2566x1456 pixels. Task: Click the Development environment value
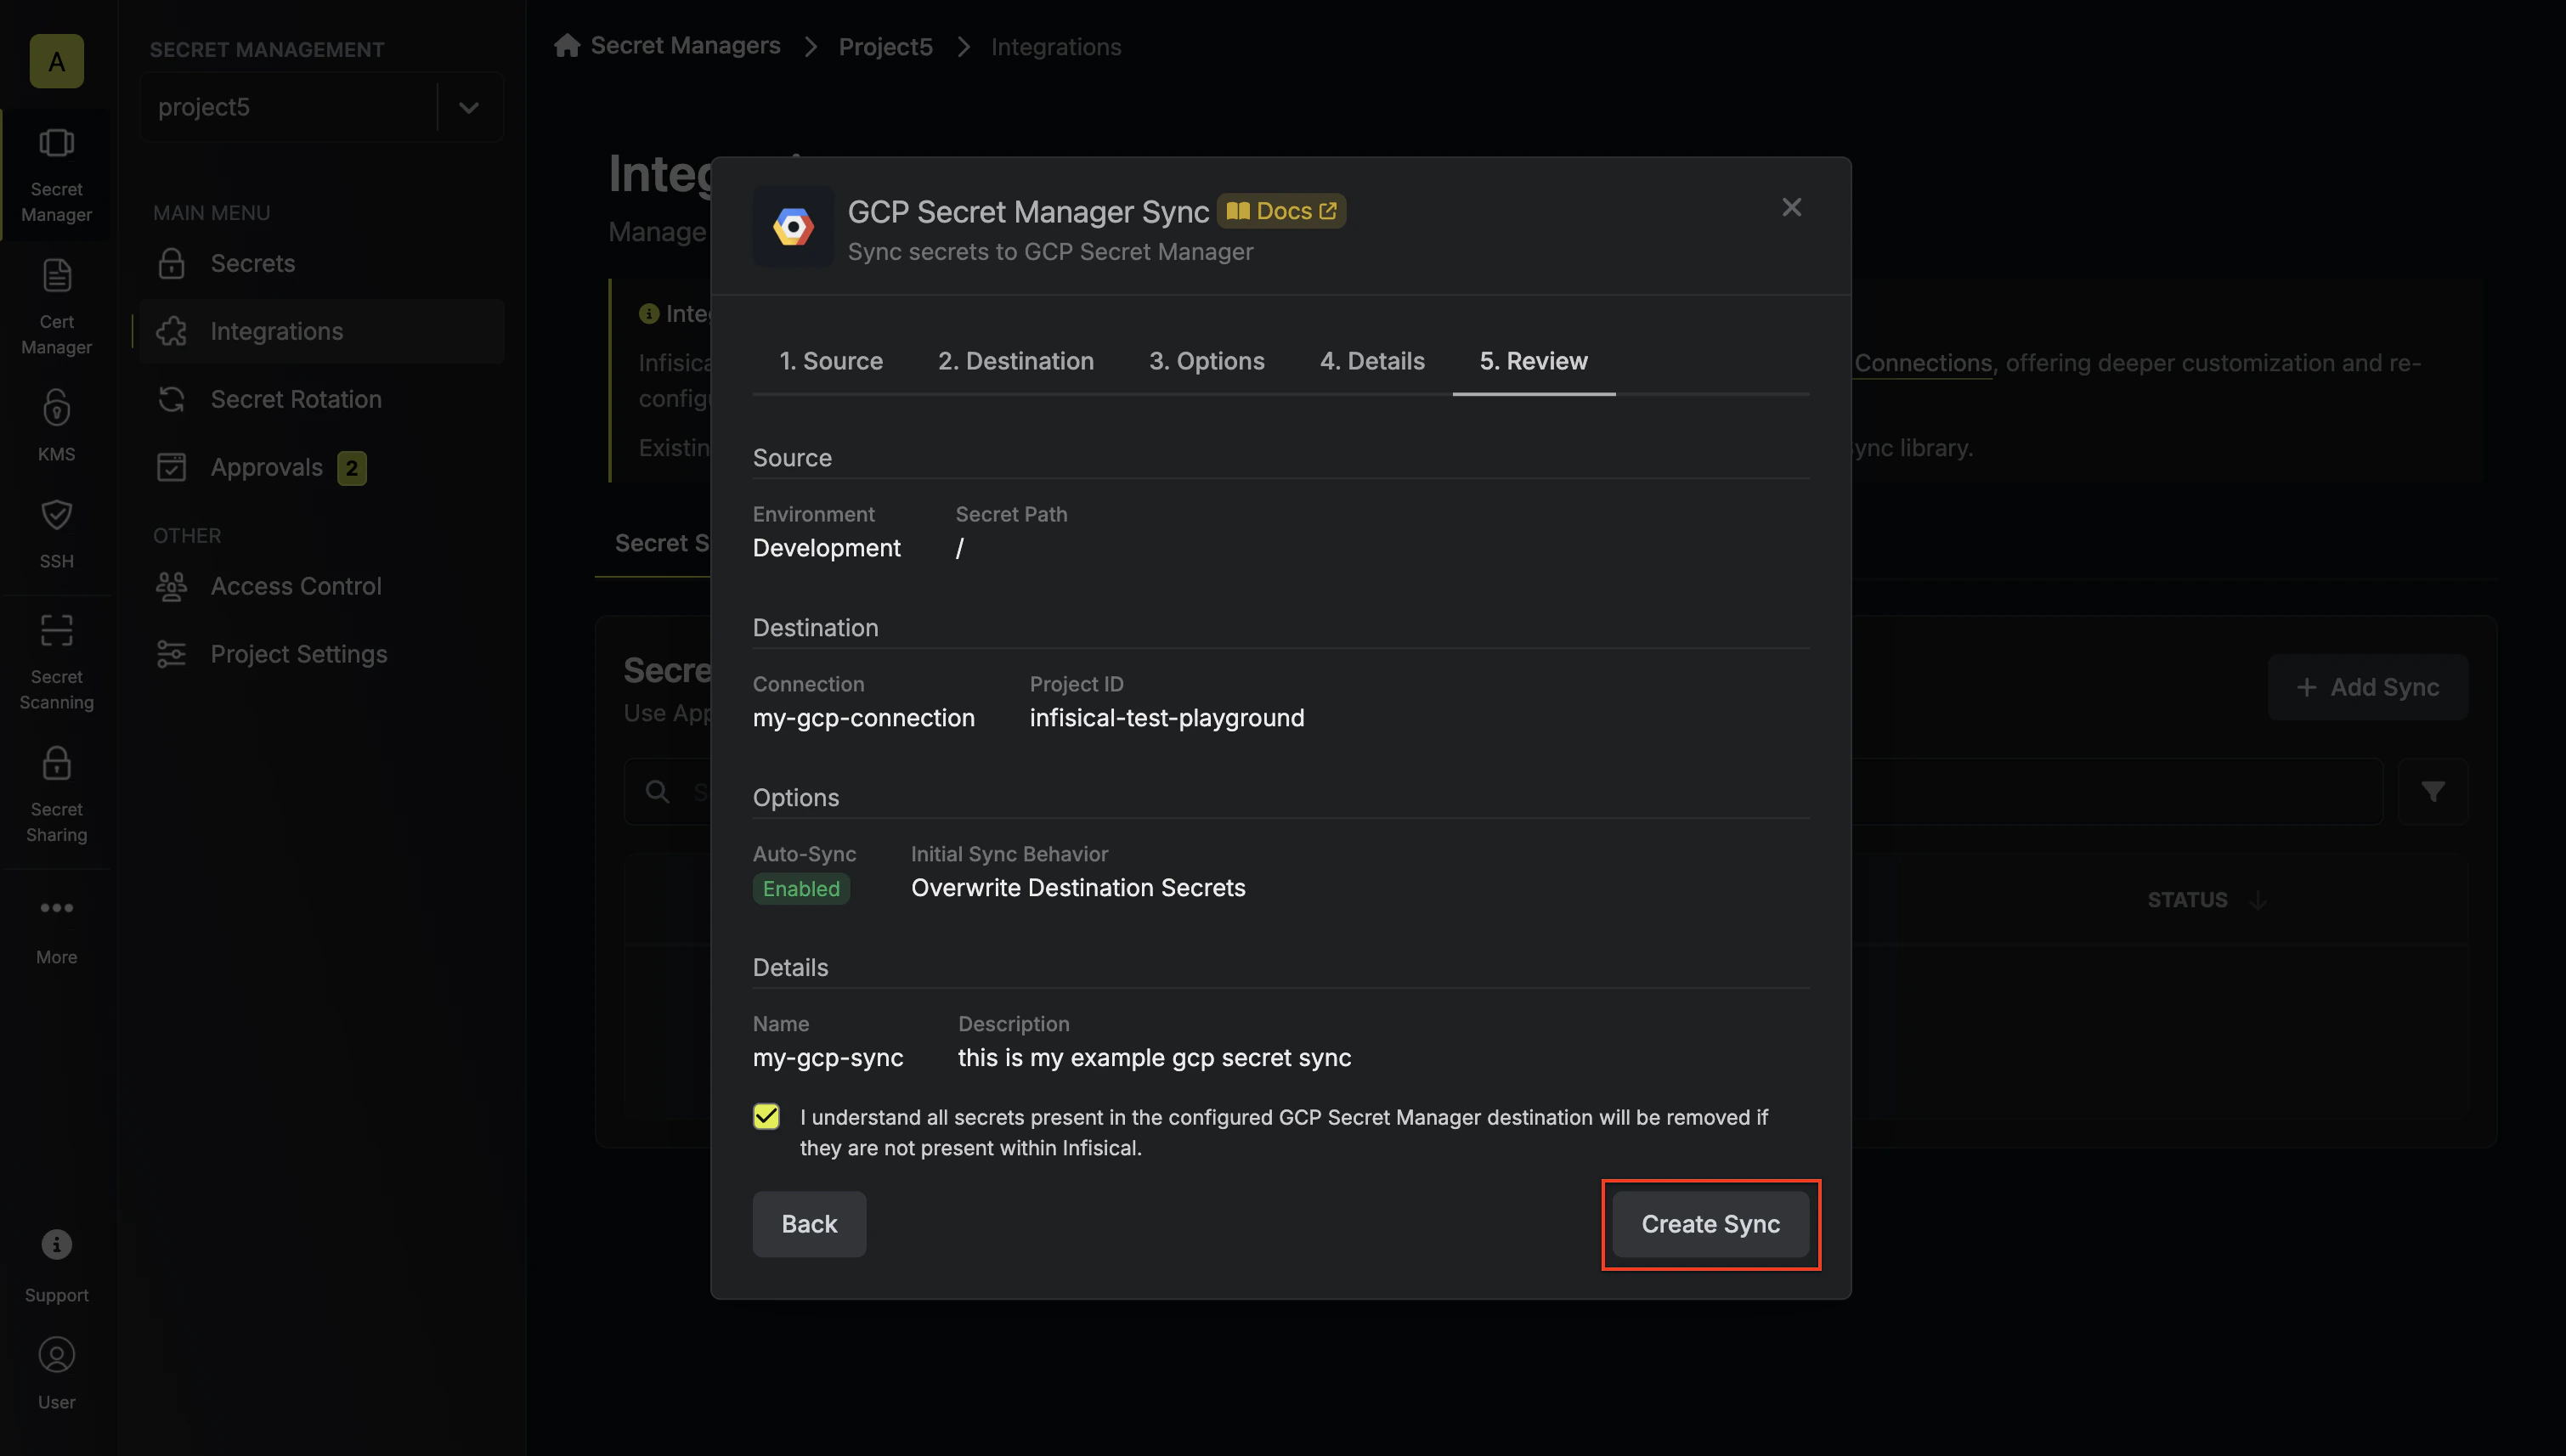coord(826,547)
